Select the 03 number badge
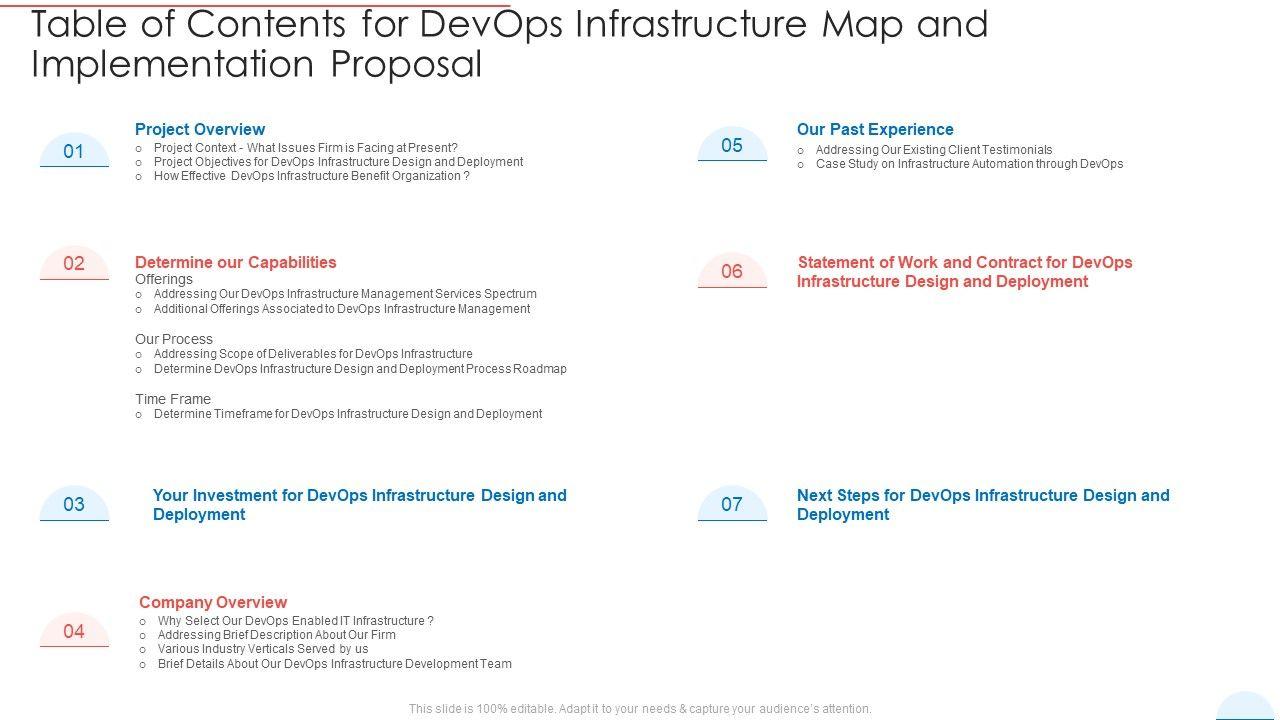This screenshot has height=720, width=1280. [x=74, y=504]
